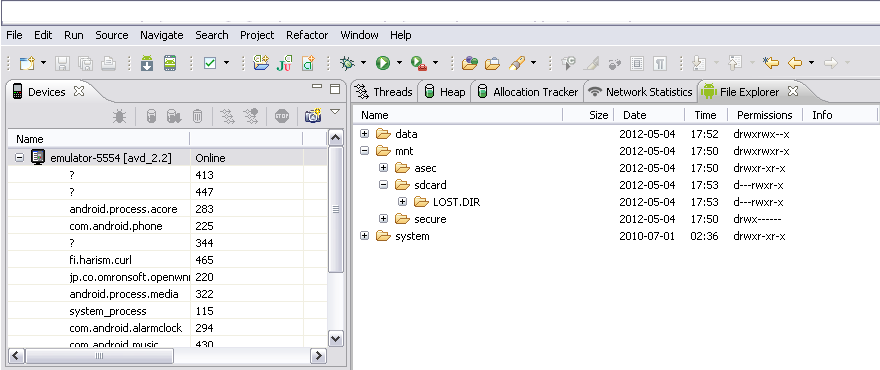
Task: Switch to the Threads tab
Action: 385,92
